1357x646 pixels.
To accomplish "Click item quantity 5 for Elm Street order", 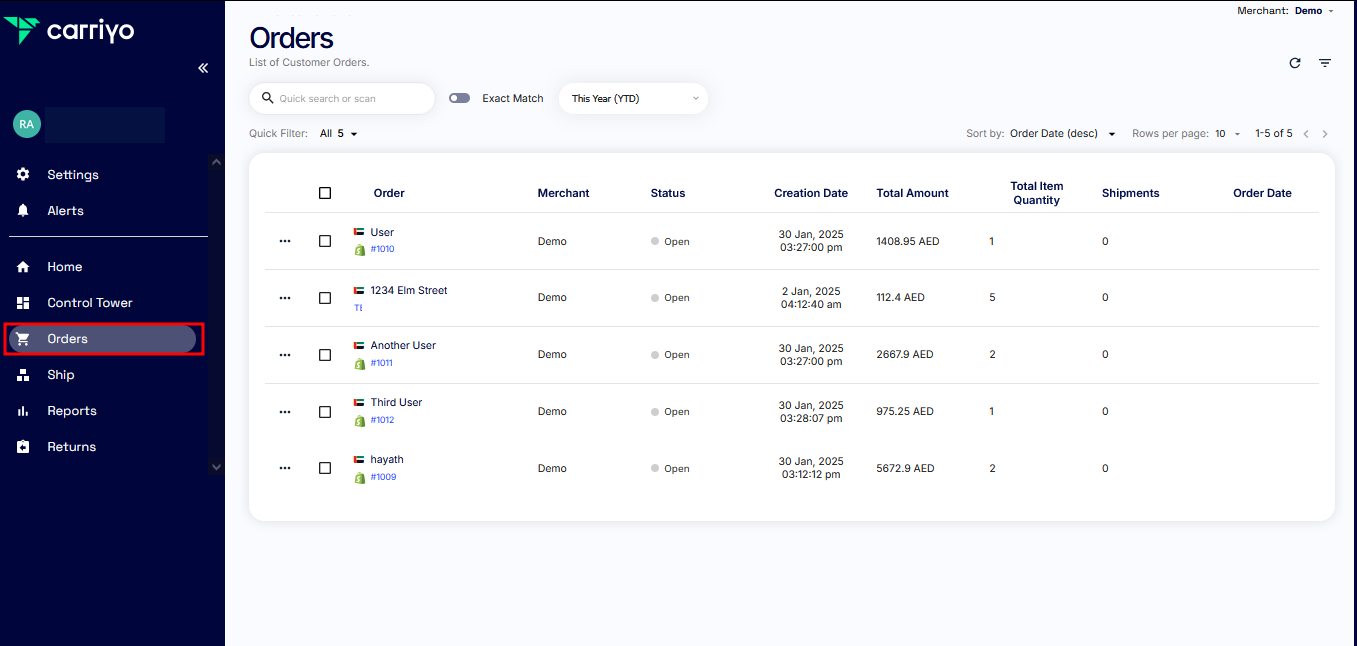I will 992,298.
